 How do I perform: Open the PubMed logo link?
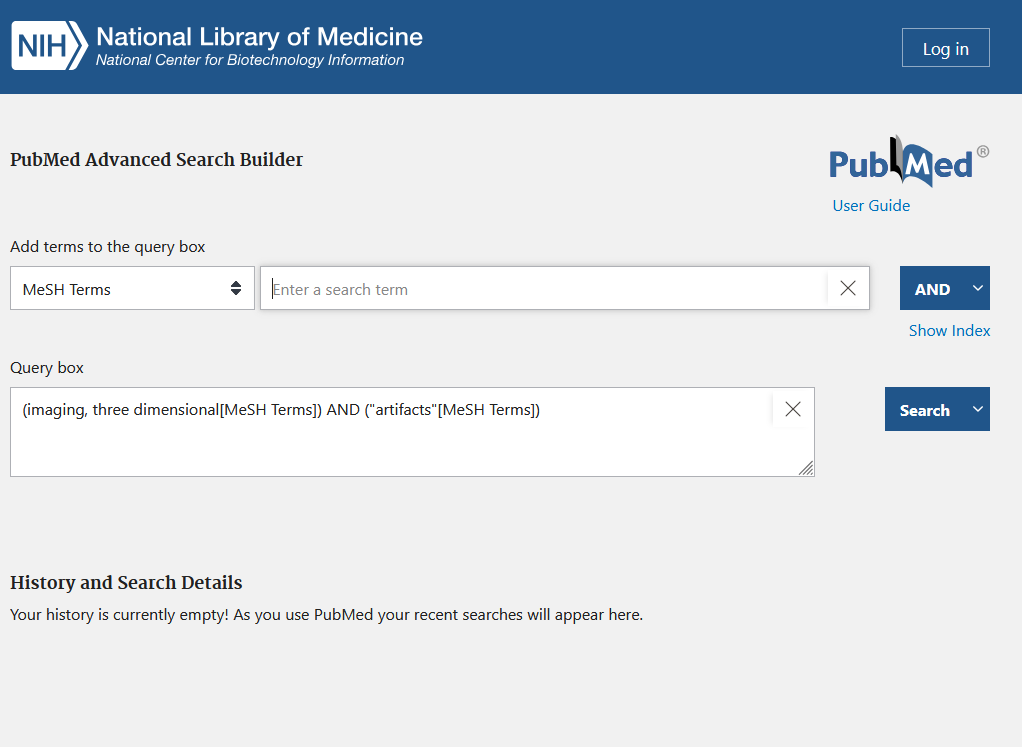coord(909,161)
